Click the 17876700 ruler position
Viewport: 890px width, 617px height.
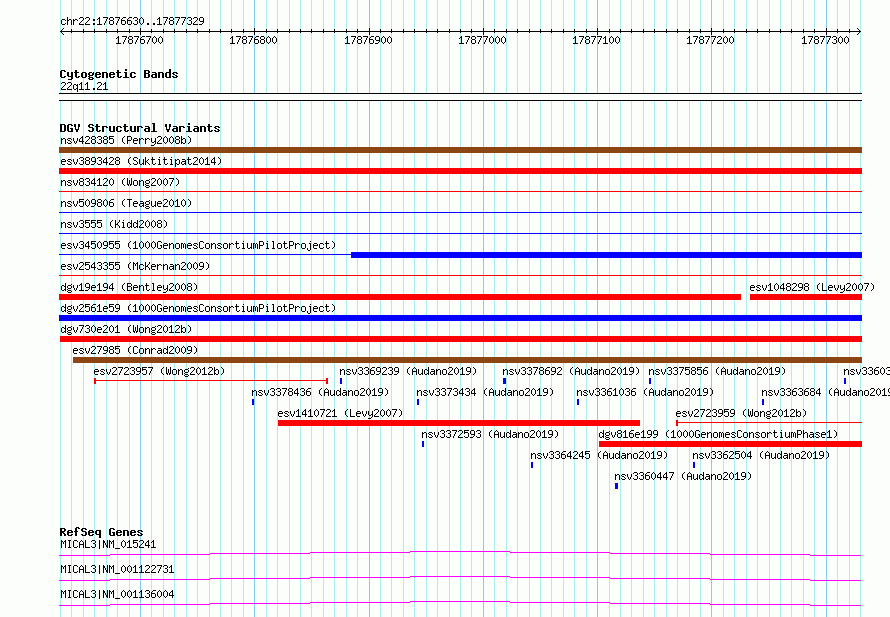139,40
